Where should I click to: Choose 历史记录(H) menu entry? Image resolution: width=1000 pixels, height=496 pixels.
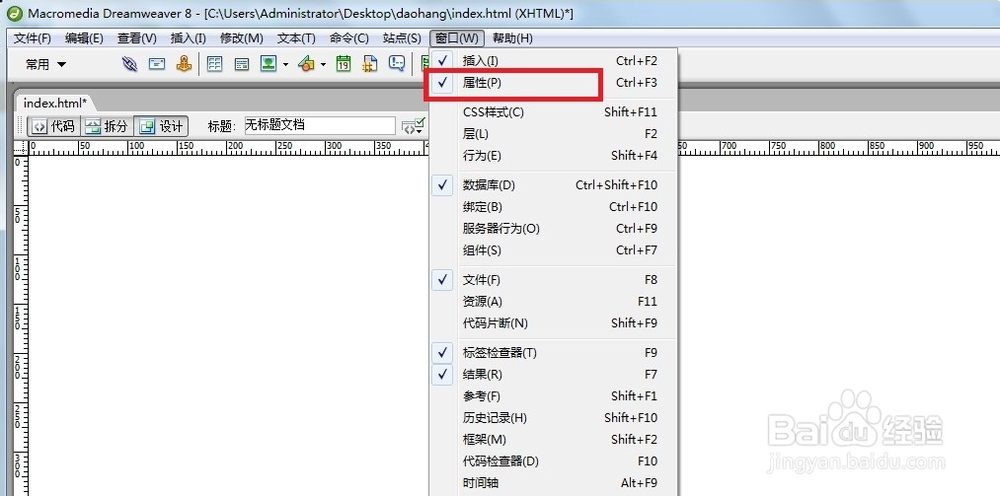tap(554, 418)
